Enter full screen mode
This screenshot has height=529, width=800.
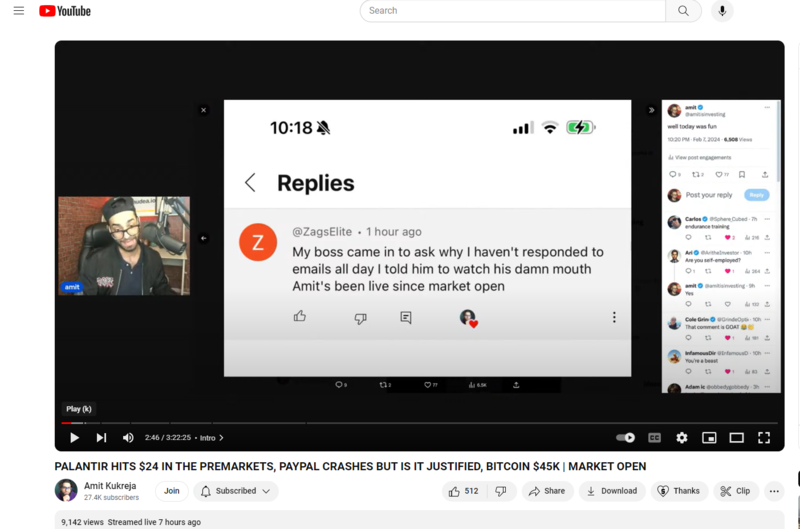click(764, 438)
